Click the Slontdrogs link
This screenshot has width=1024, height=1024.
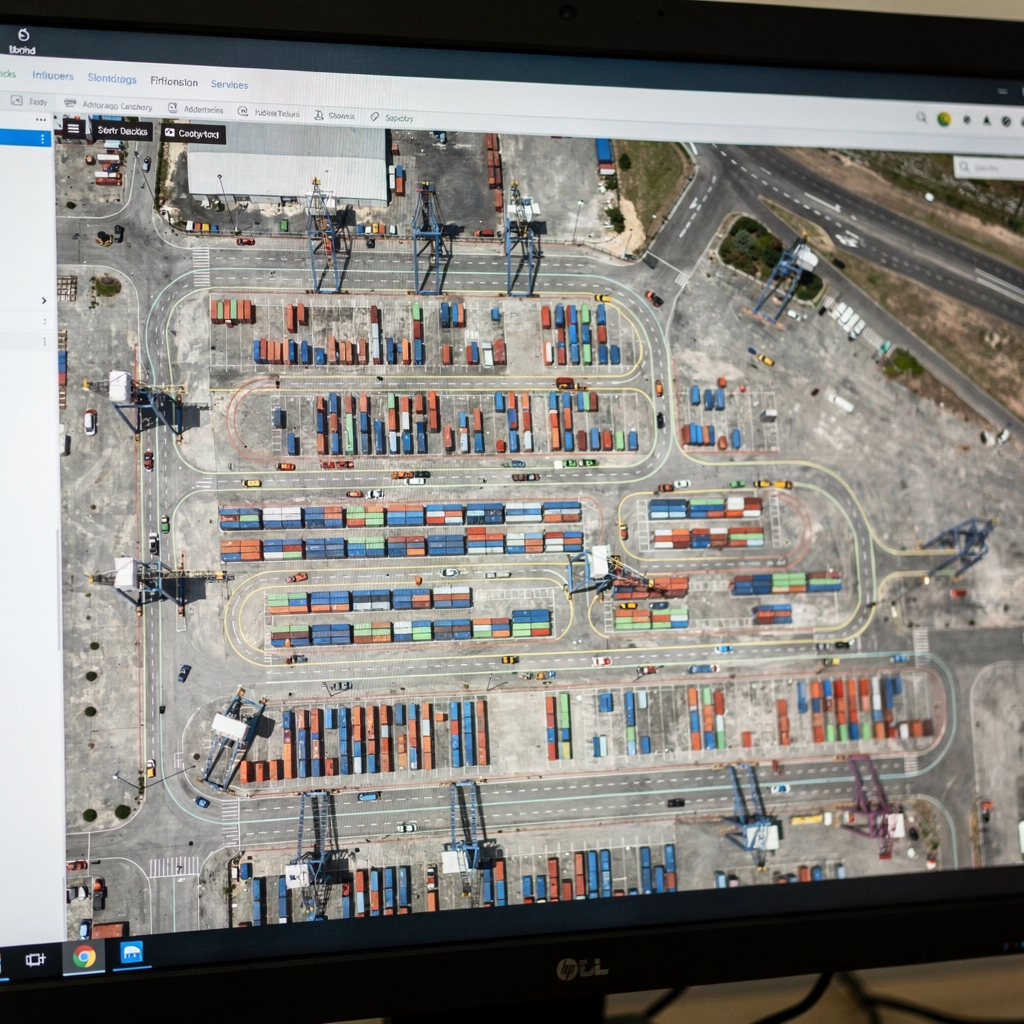click(x=111, y=79)
